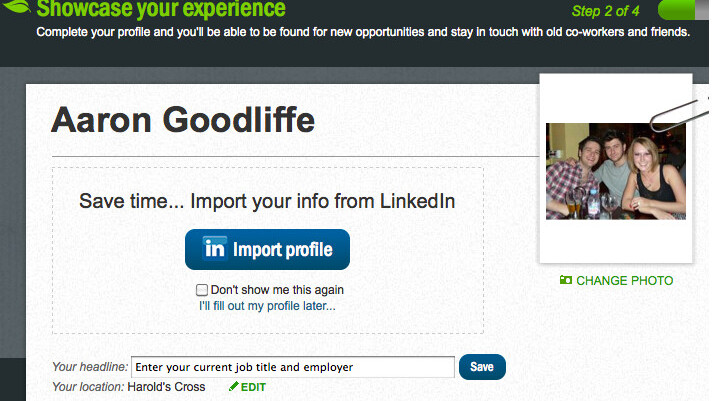Click the 'Your headline' label
Image resolution: width=712 pixels, height=401 pixels.
pos(89,367)
